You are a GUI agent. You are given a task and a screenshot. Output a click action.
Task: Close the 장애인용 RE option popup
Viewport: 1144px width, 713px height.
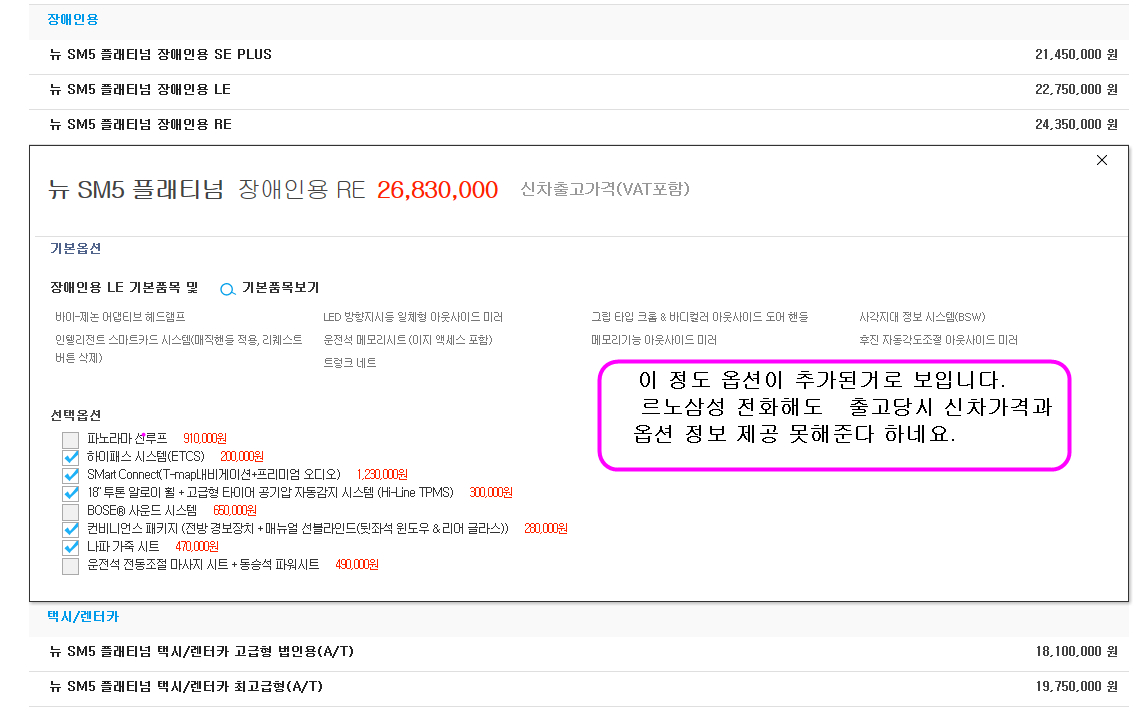click(x=1101, y=160)
